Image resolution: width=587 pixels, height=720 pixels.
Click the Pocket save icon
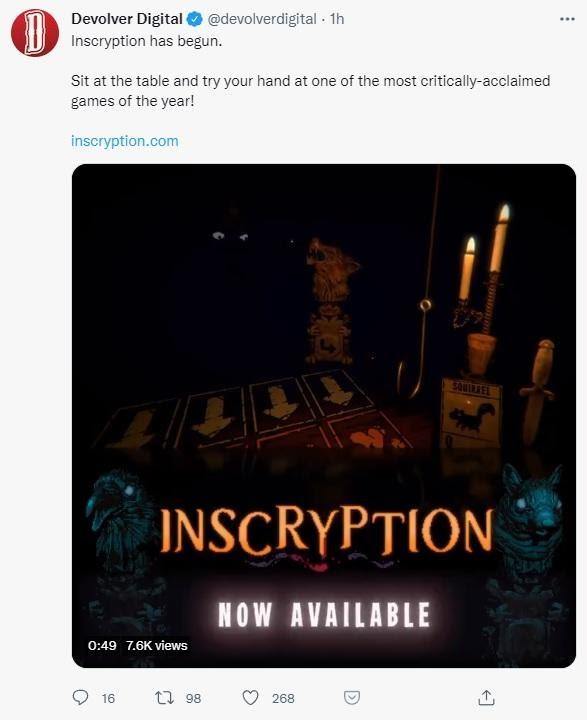352,698
